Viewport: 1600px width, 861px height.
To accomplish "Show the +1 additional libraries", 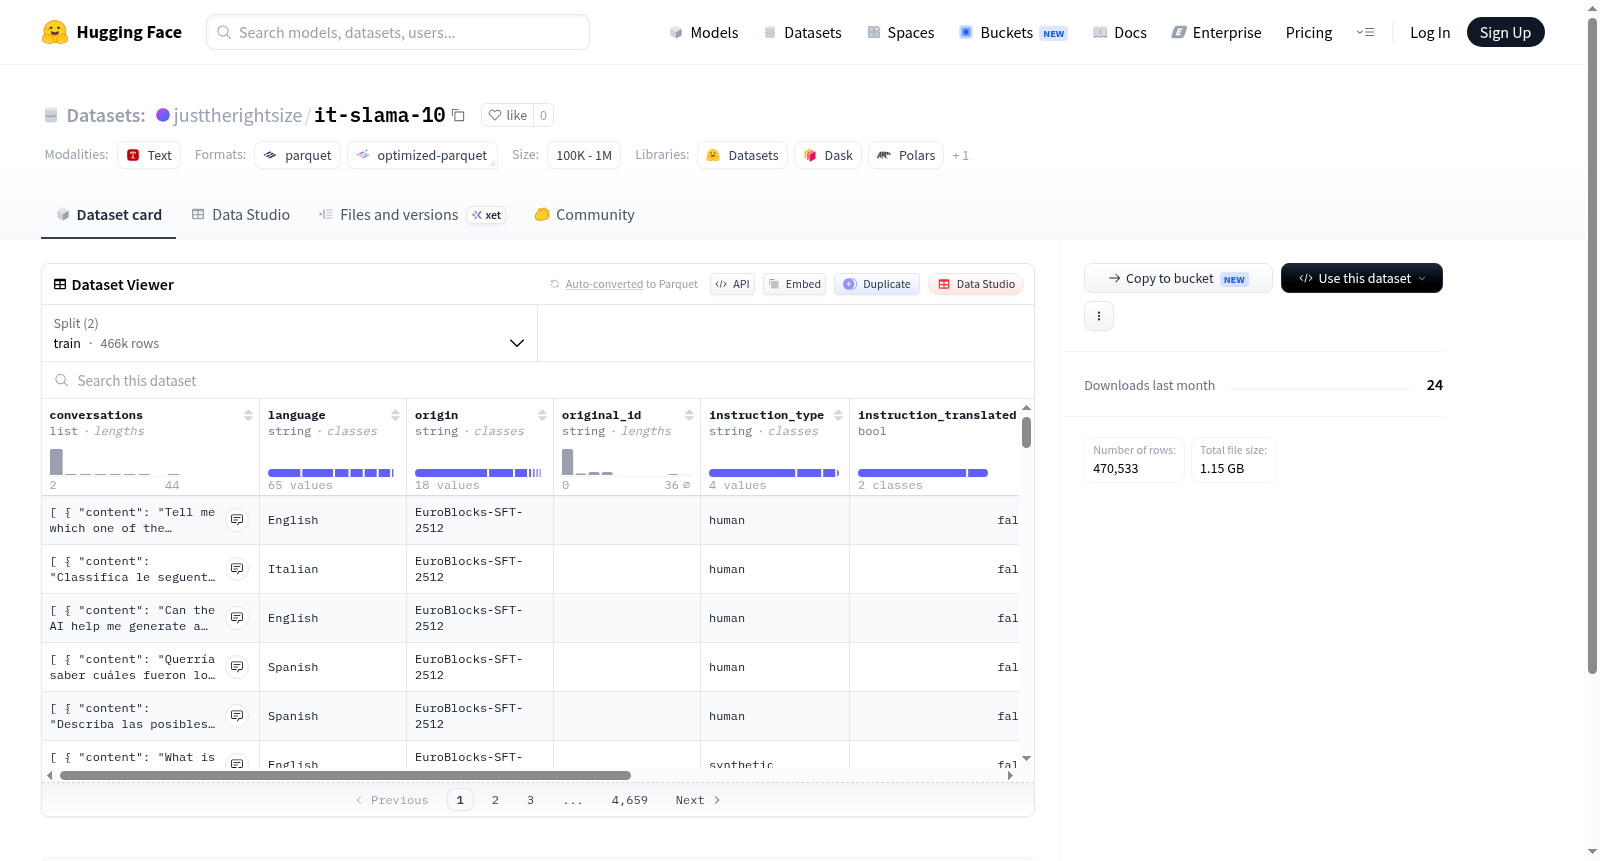I will [960, 156].
